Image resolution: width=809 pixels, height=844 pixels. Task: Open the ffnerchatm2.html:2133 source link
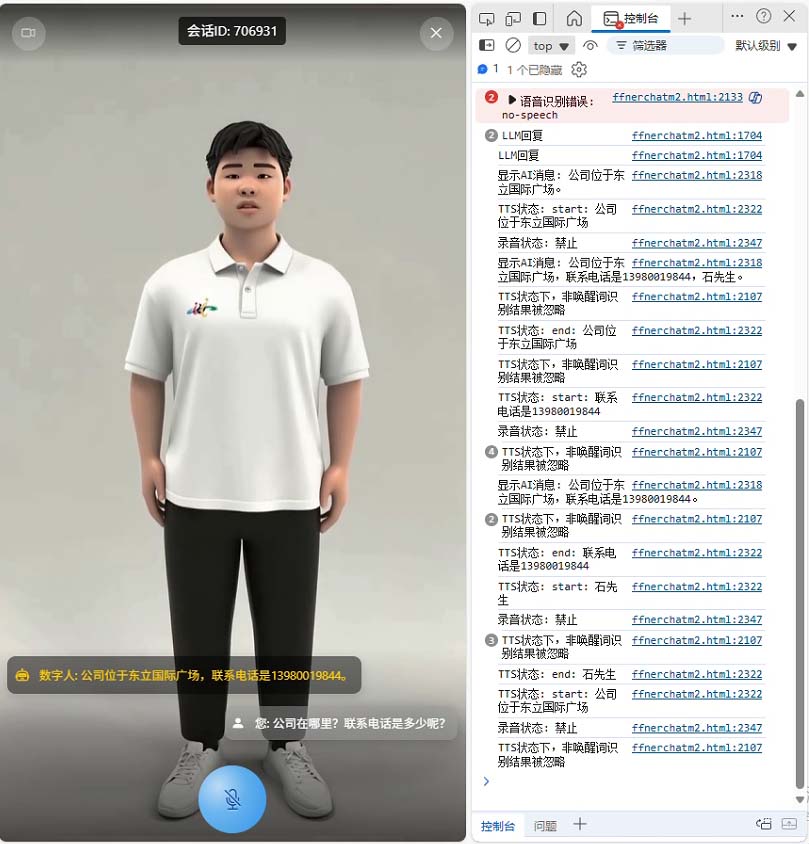[677, 97]
